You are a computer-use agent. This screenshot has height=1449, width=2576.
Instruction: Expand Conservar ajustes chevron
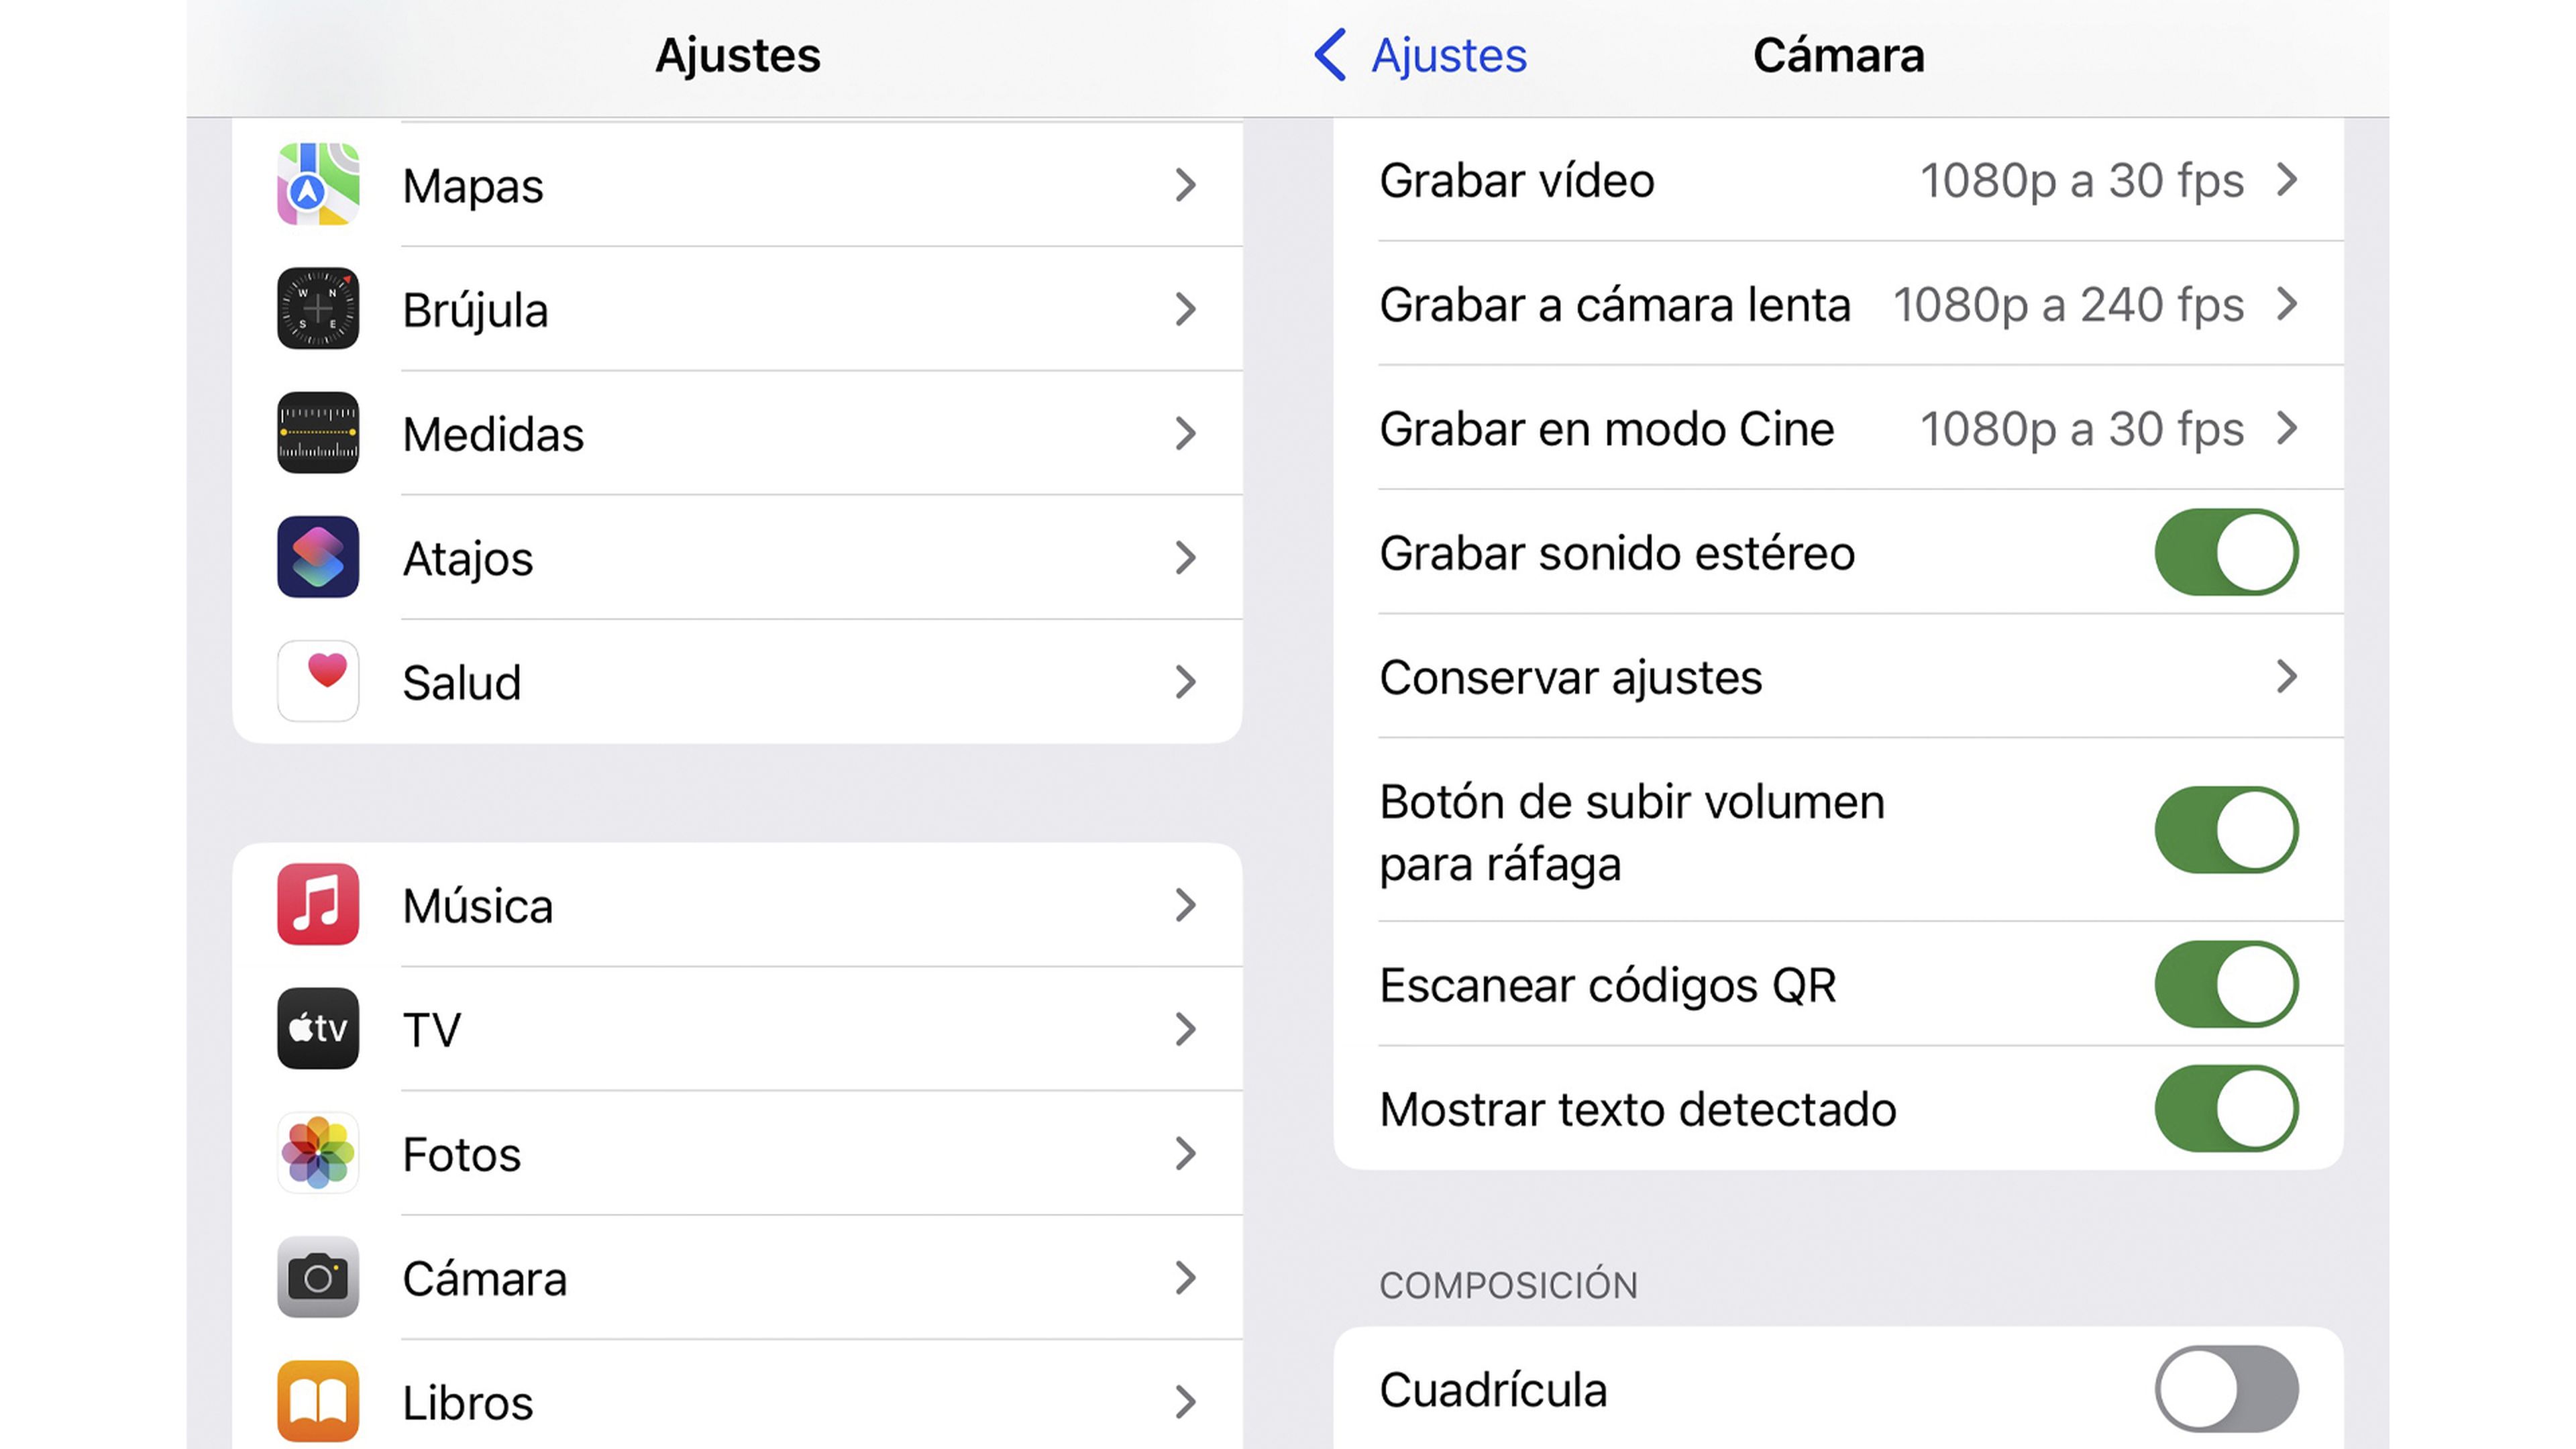[2286, 677]
